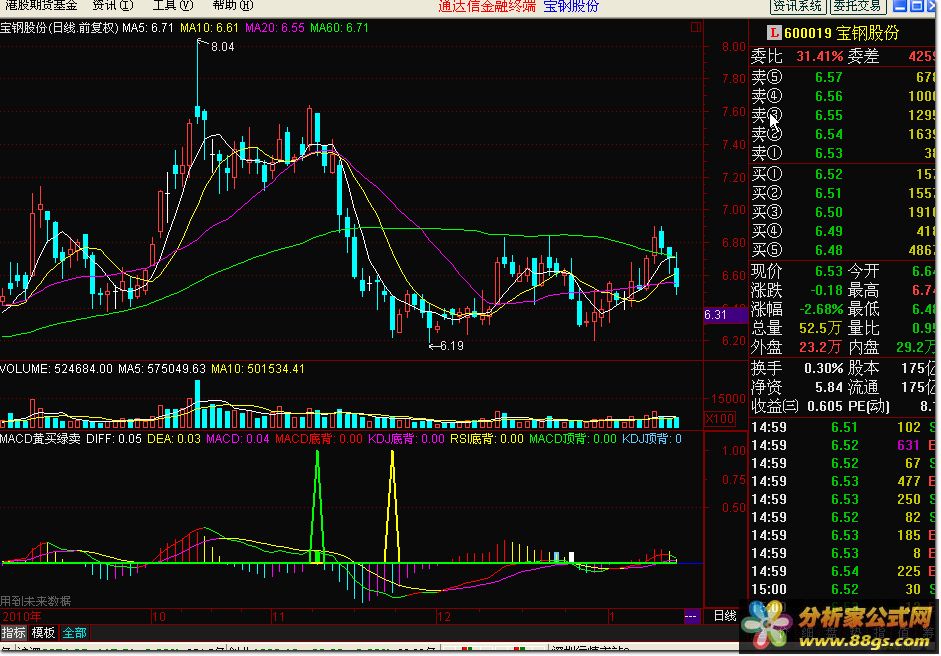The image size is (941, 656).
Task: Select the 卖⑤ 6.57 ask row
Action: click(843, 77)
